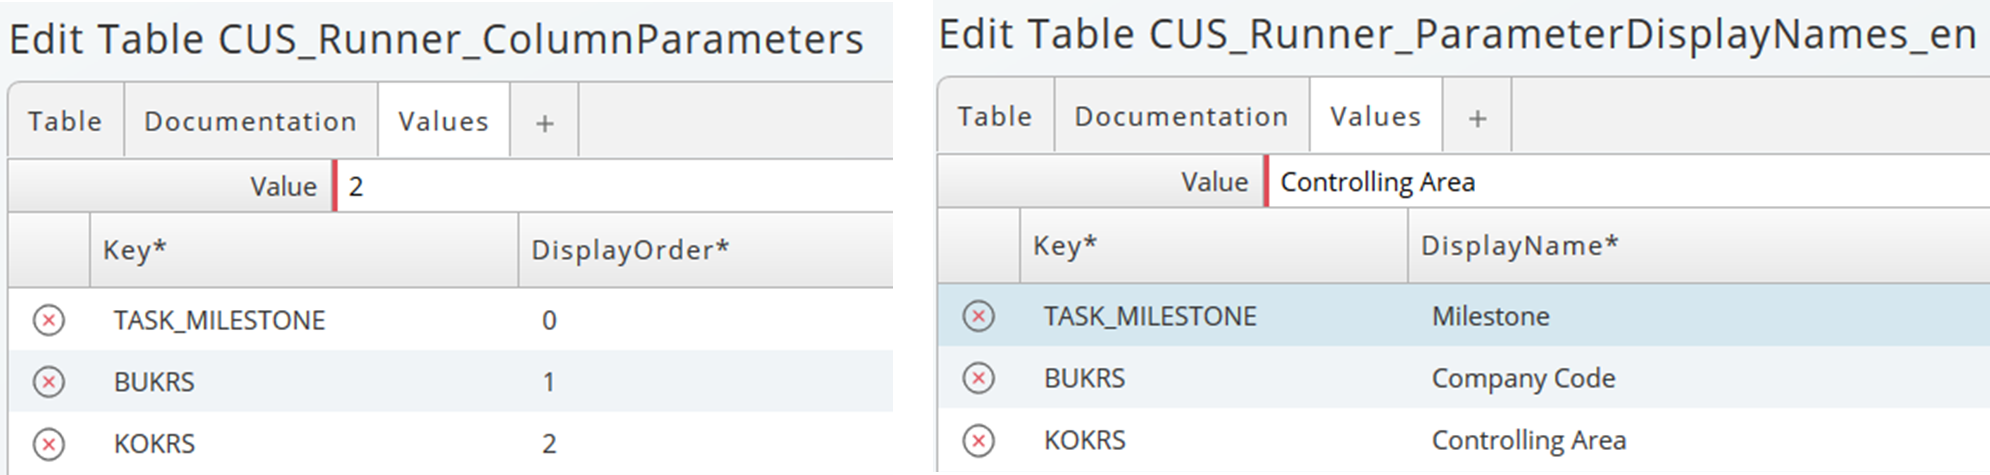Add a new tab in ParameterDisplayNames editor
This screenshot has width=1990, height=475.
tap(1477, 117)
